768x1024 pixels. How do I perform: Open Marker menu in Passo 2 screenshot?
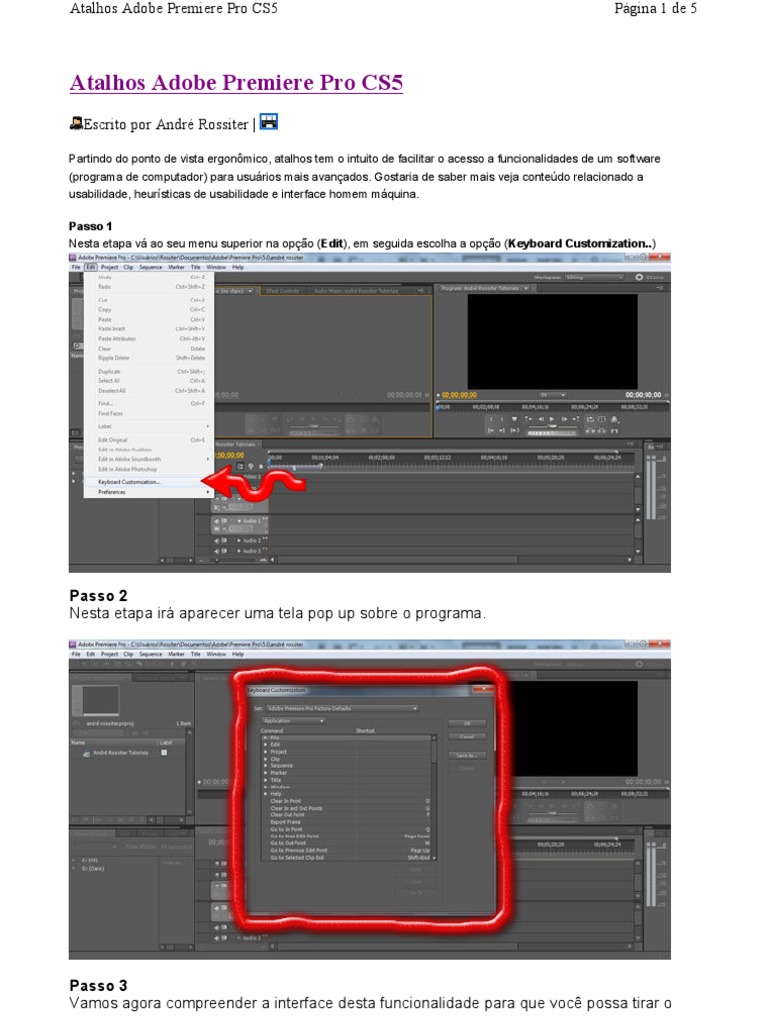pyautogui.click(x=176, y=654)
